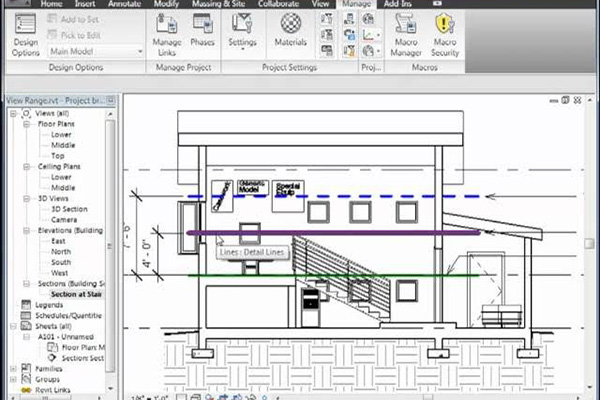This screenshot has height=400, width=600.
Task: Switch to the Insert ribbon tab
Action: tap(85, 4)
